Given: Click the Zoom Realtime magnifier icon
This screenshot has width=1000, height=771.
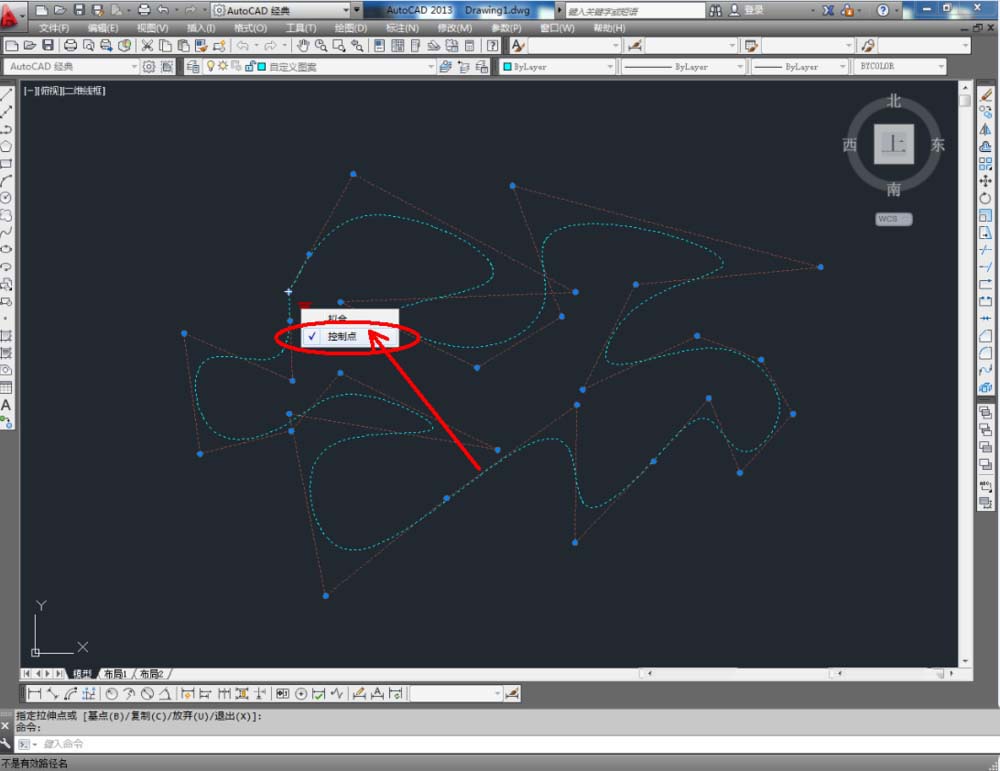Looking at the screenshot, I should pyautogui.click(x=321, y=45).
